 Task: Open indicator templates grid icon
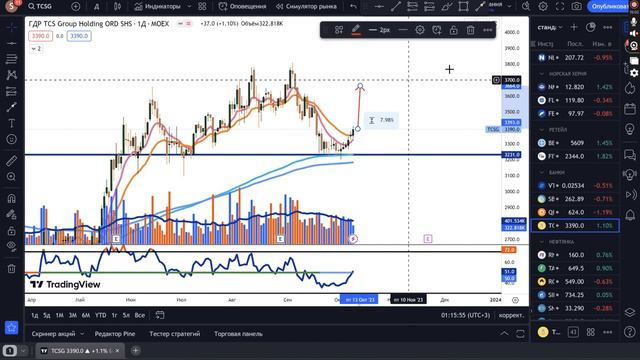(202, 7)
